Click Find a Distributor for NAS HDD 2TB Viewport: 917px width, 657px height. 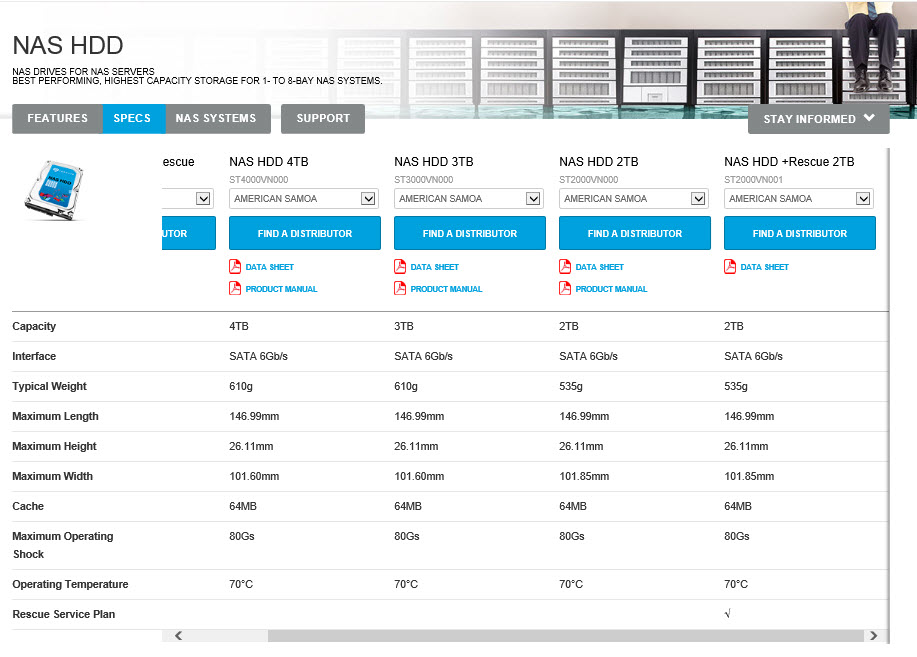click(x=635, y=233)
